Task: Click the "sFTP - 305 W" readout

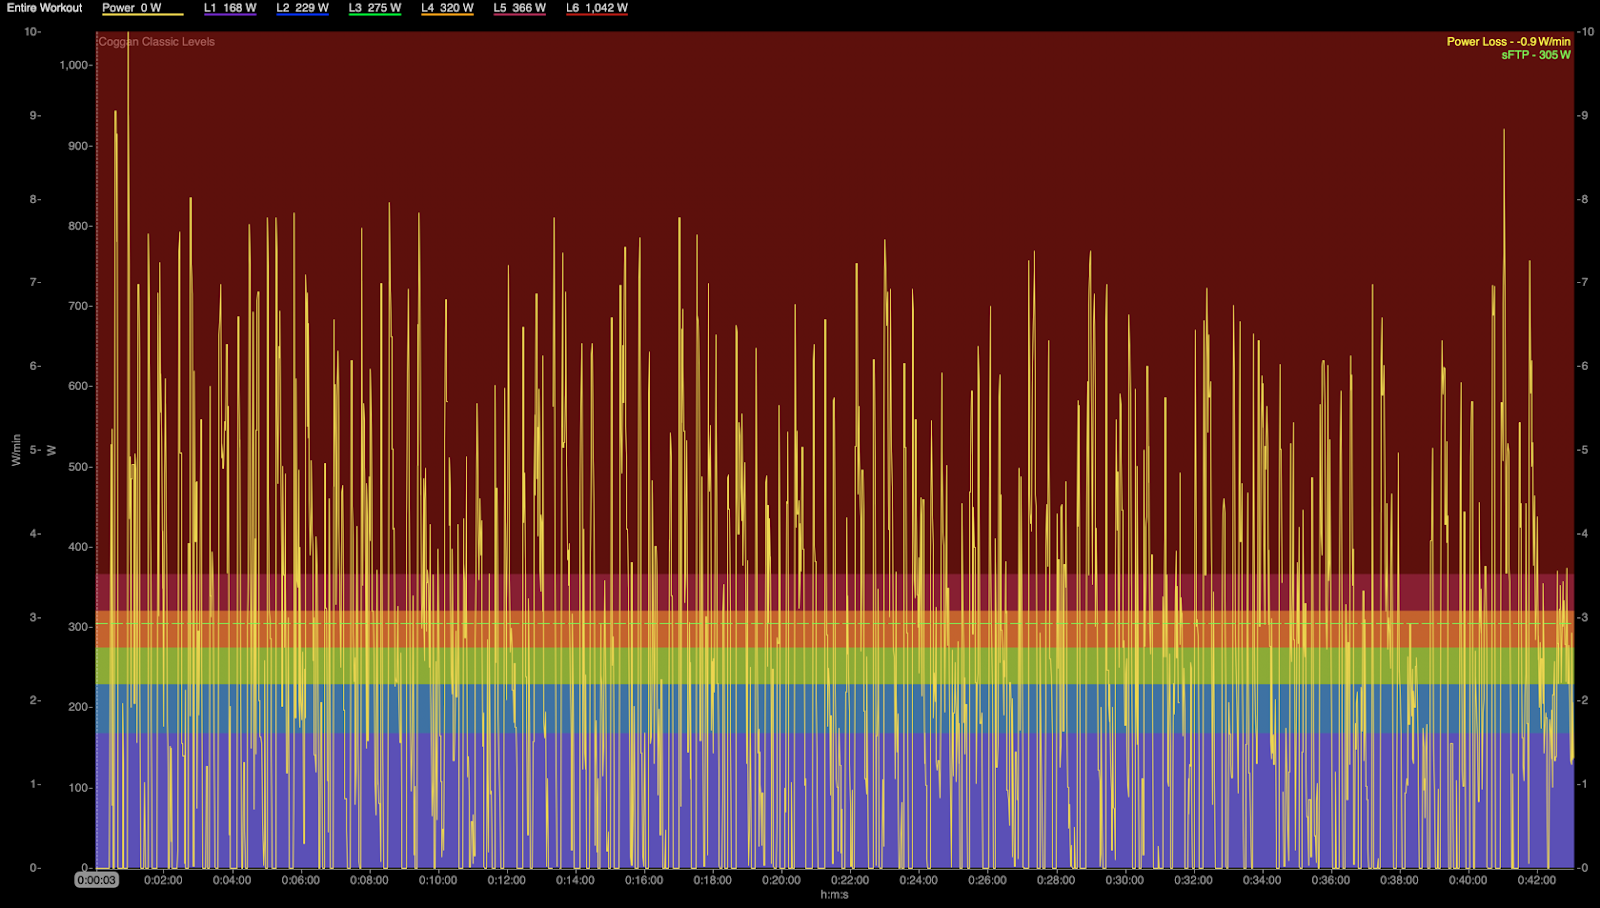Action: 1536,55
